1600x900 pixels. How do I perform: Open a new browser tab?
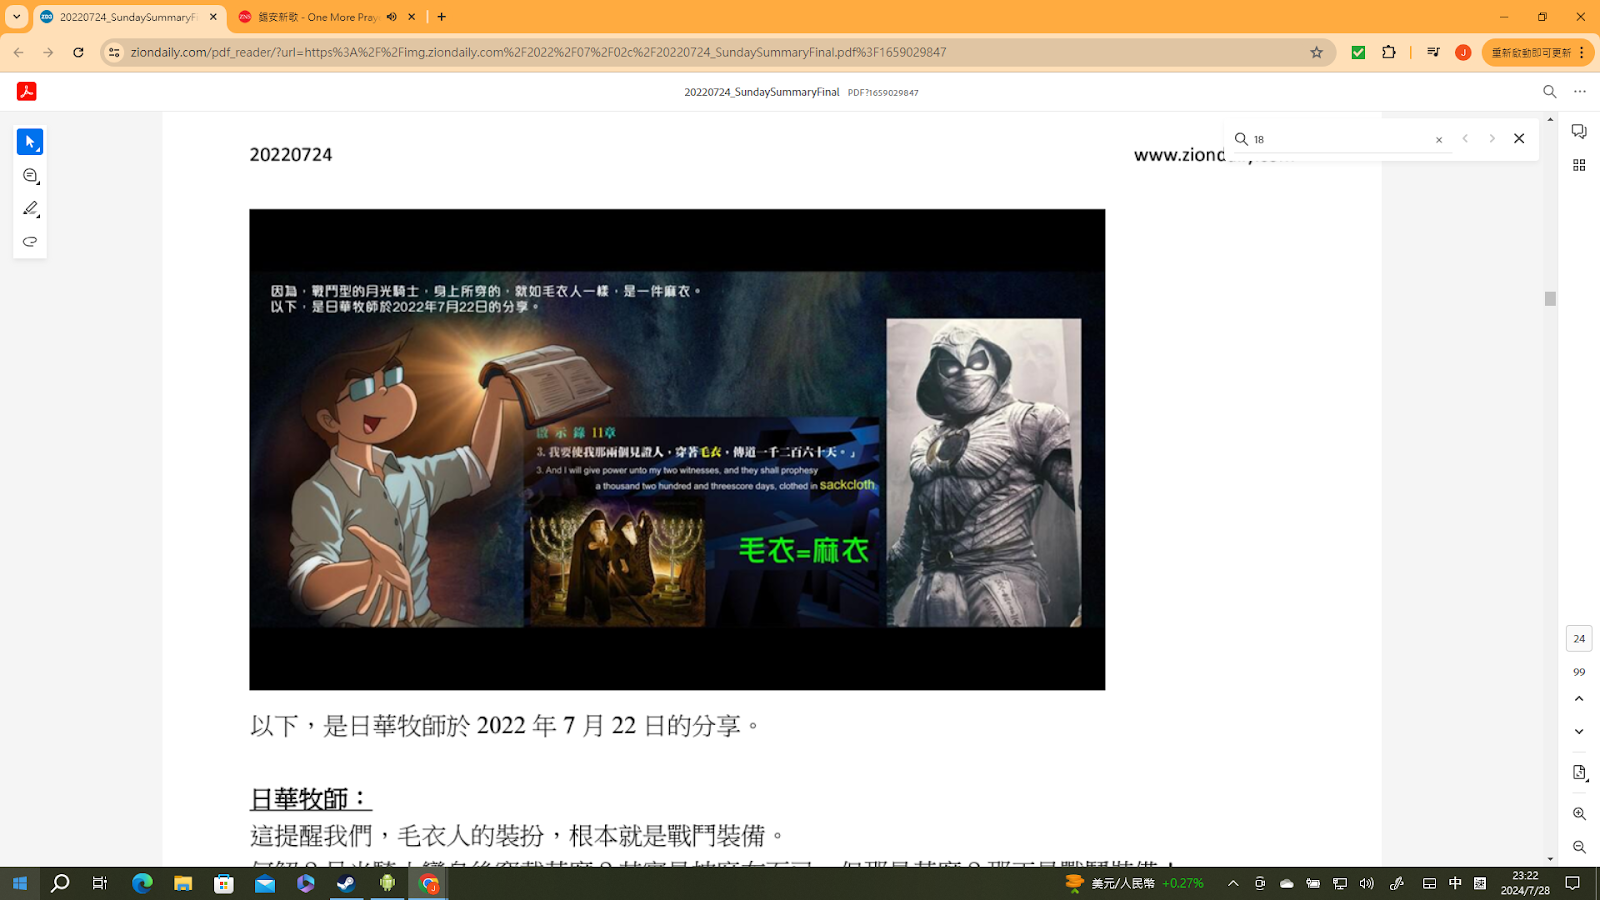(x=442, y=17)
